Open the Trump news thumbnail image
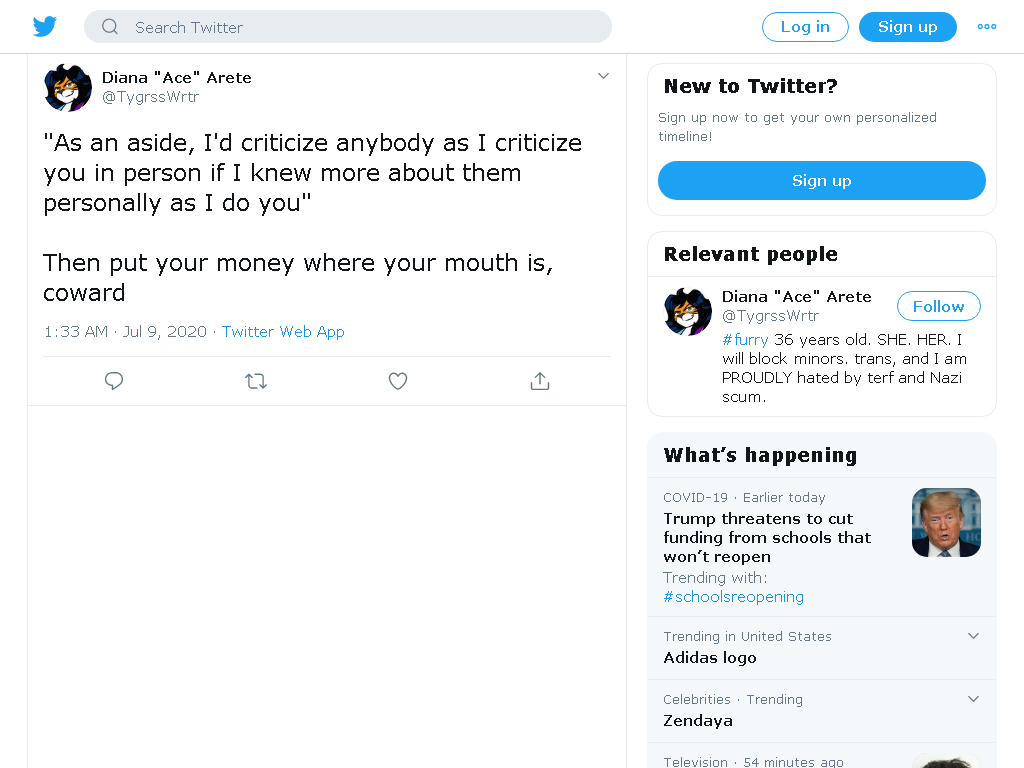Screen dimensions: 1024x768 [946, 522]
